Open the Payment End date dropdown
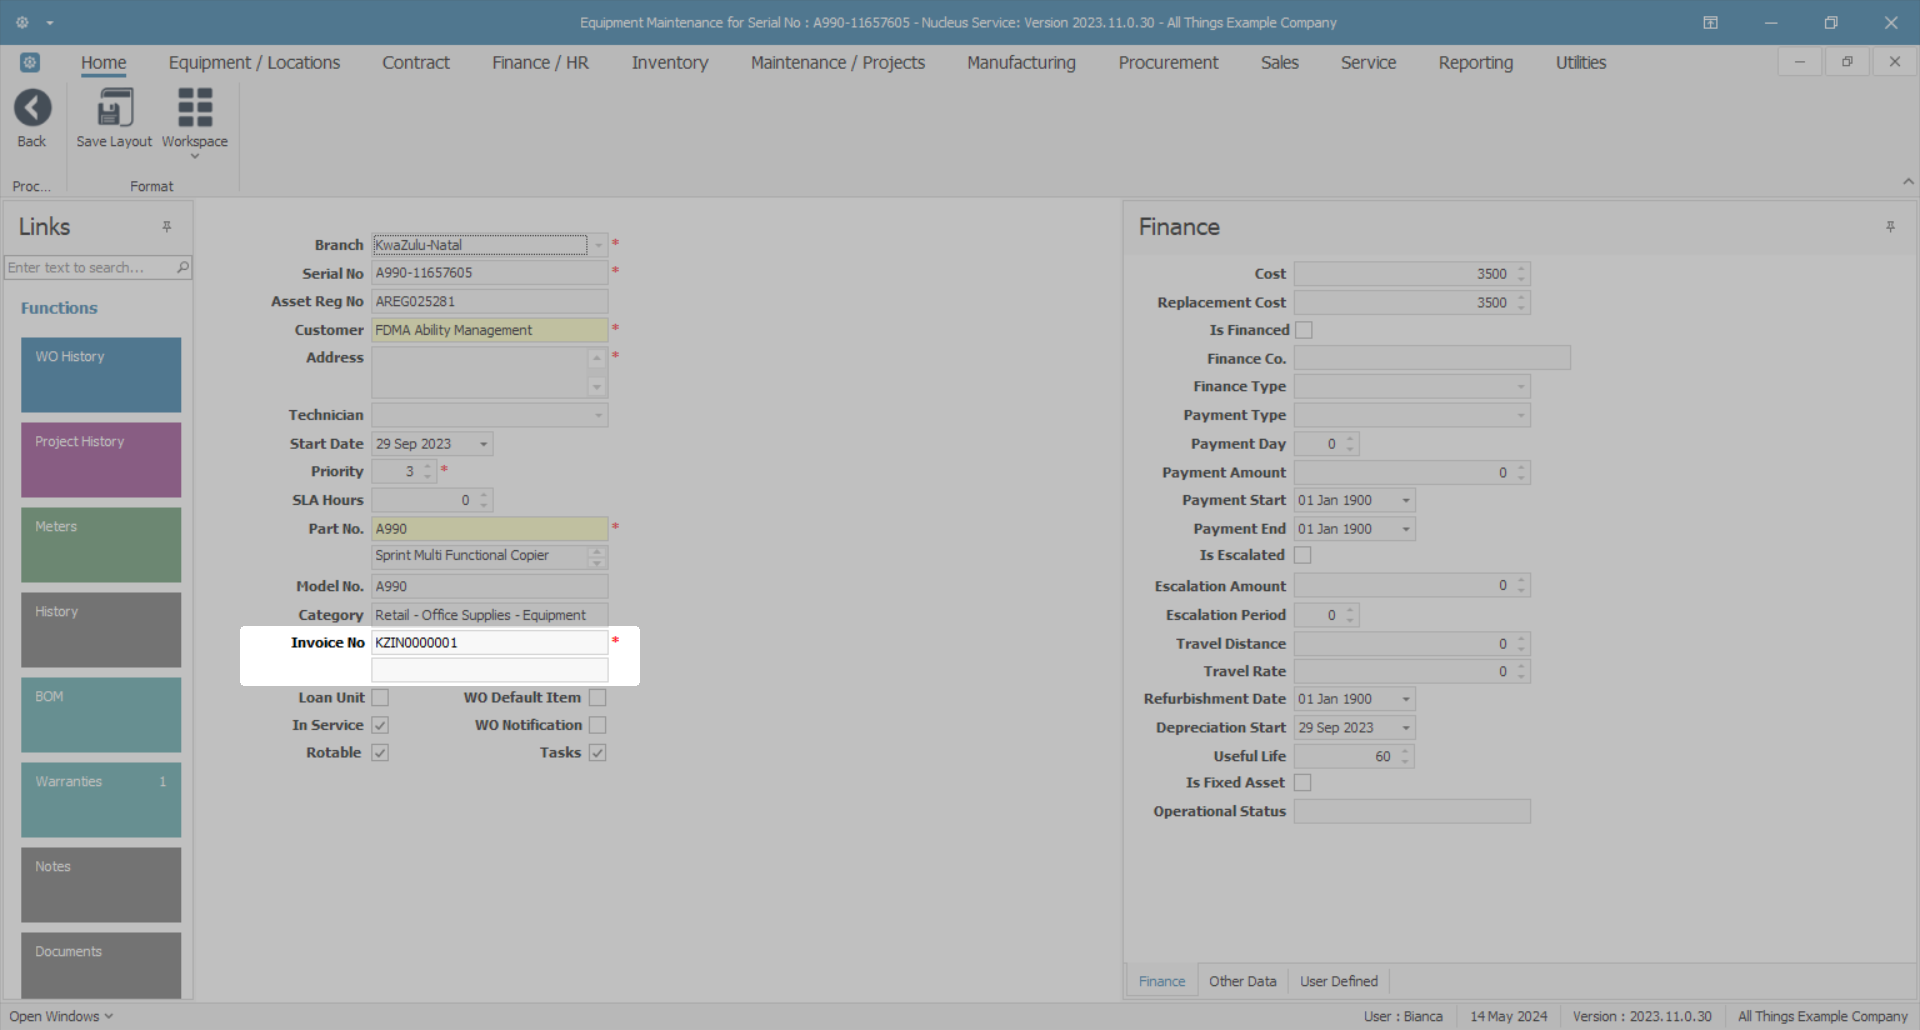Viewport: 1920px width, 1030px height. point(1405,529)
